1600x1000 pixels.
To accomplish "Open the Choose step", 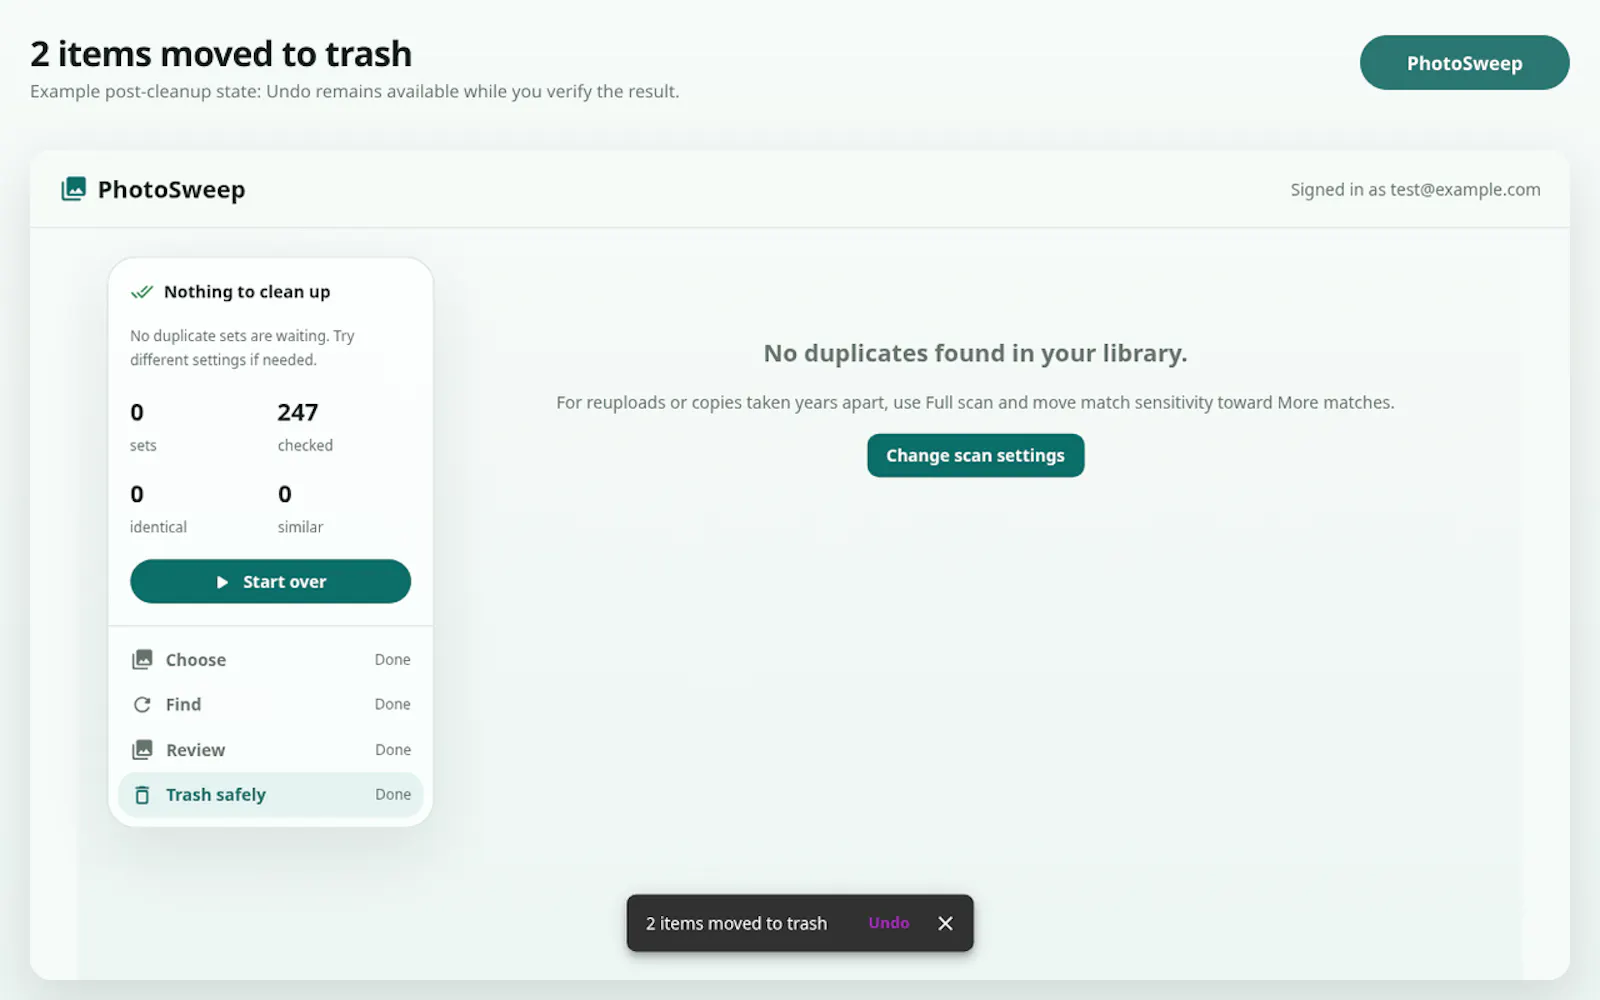I will [271, 660].
